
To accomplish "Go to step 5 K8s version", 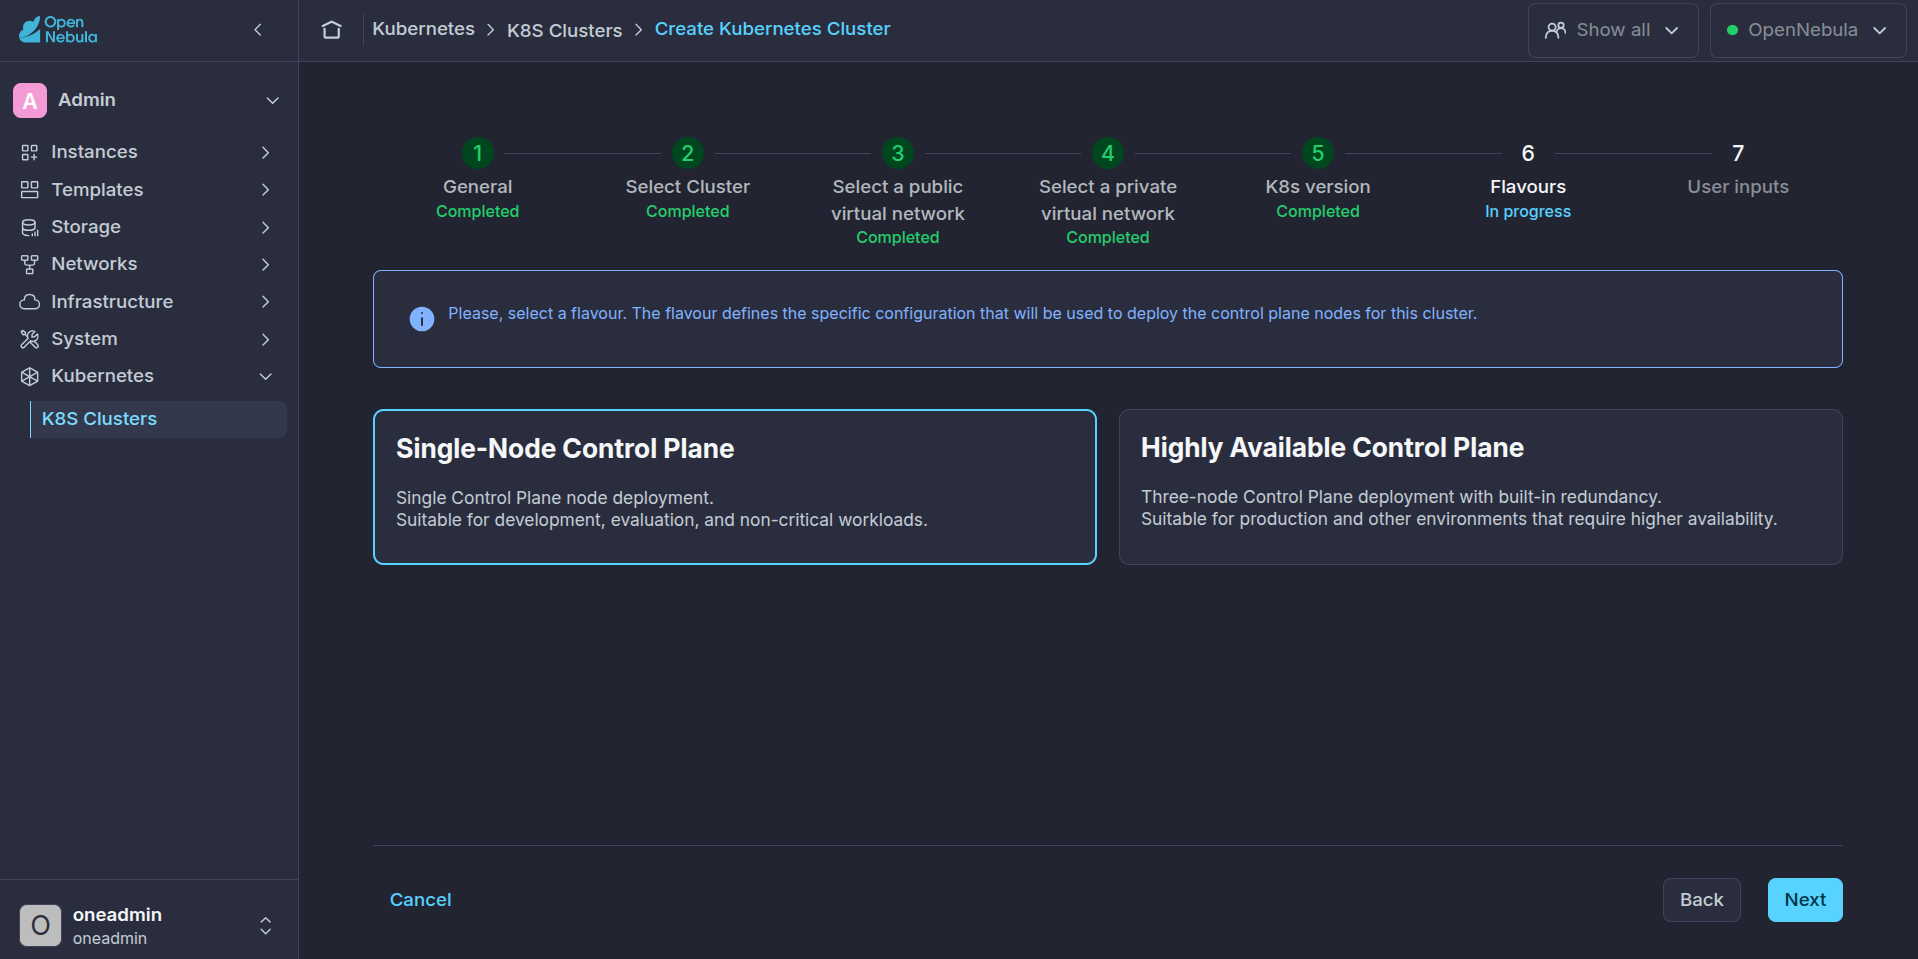I will coord(1318,181).
